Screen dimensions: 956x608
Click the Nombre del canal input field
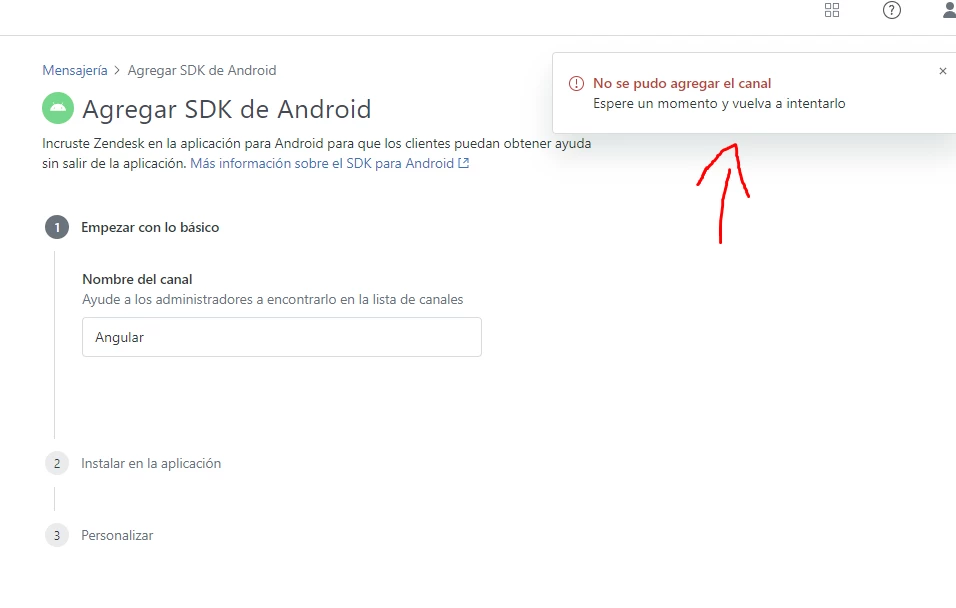(282, 337)
